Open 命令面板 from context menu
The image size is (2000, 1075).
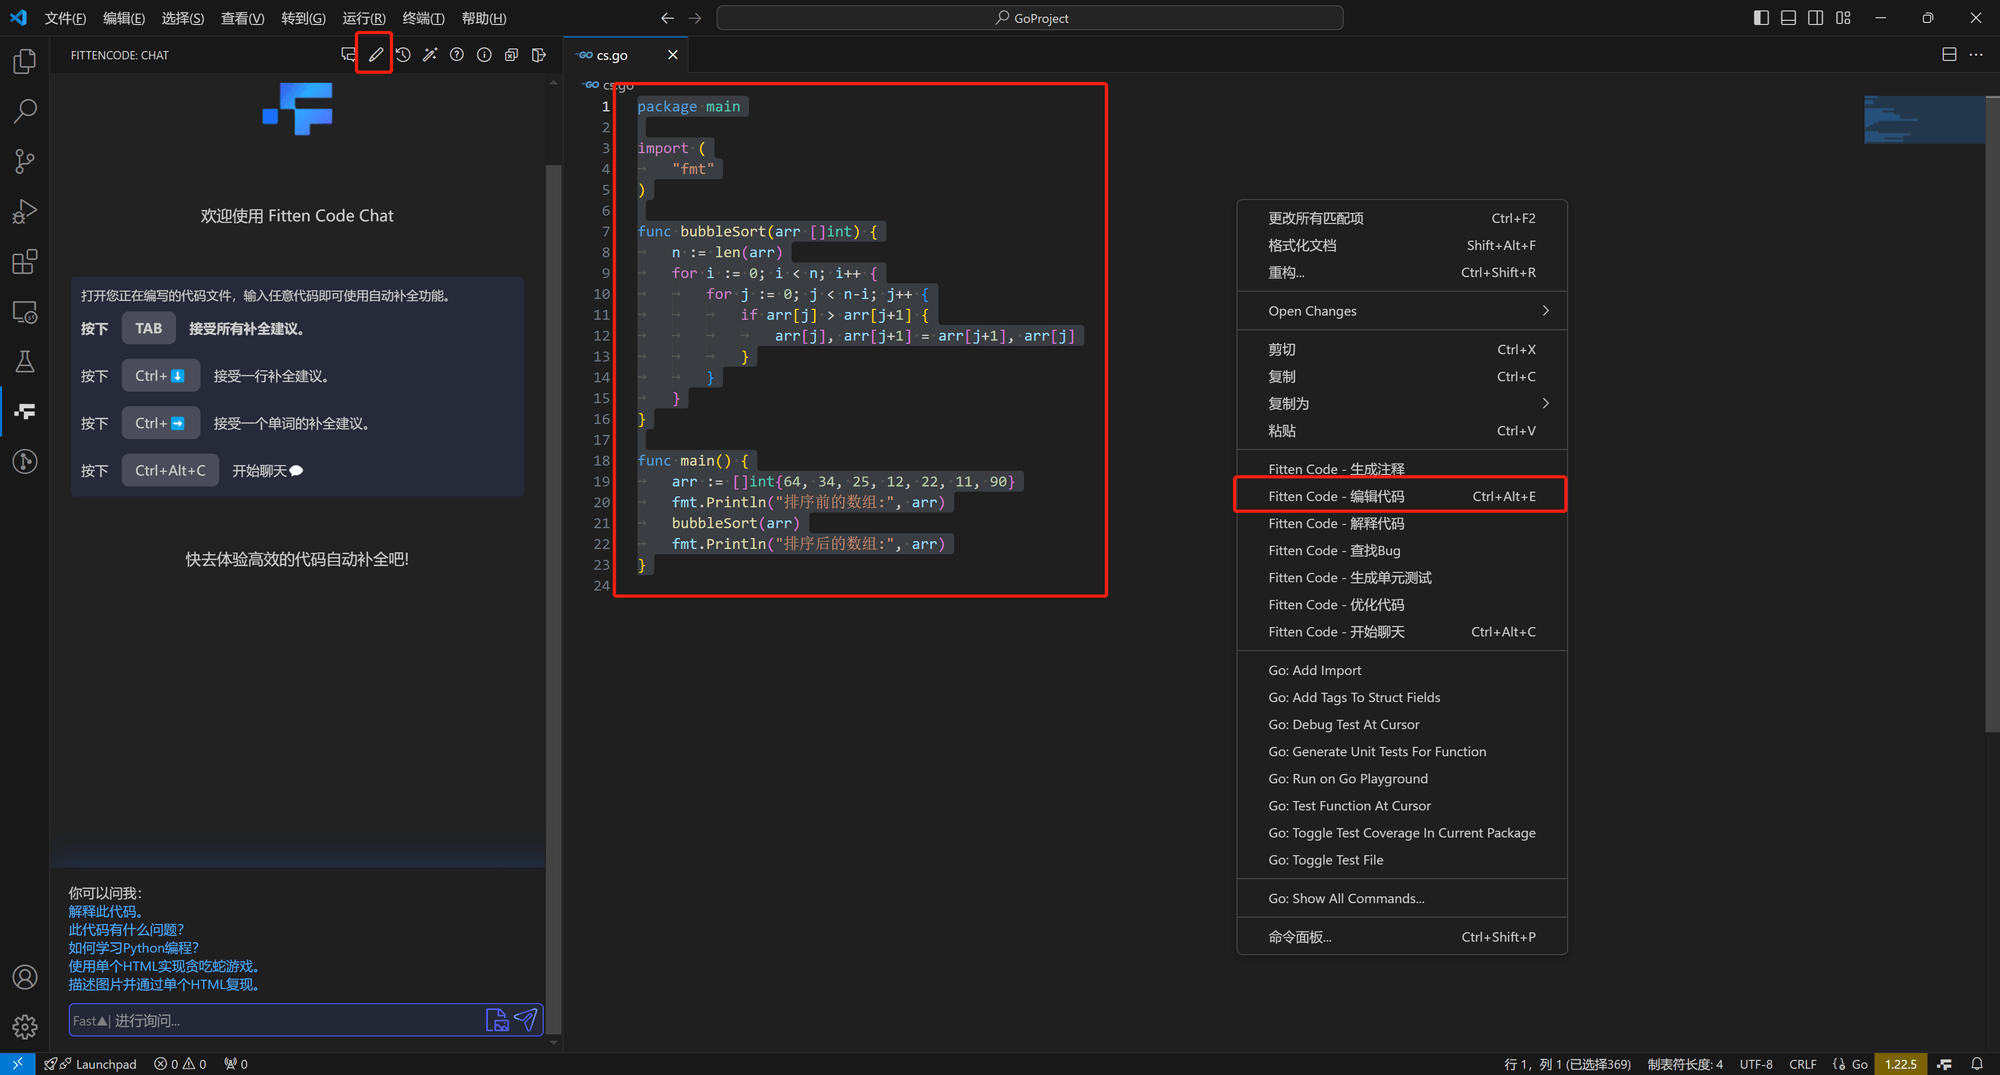pos(1402,937)
